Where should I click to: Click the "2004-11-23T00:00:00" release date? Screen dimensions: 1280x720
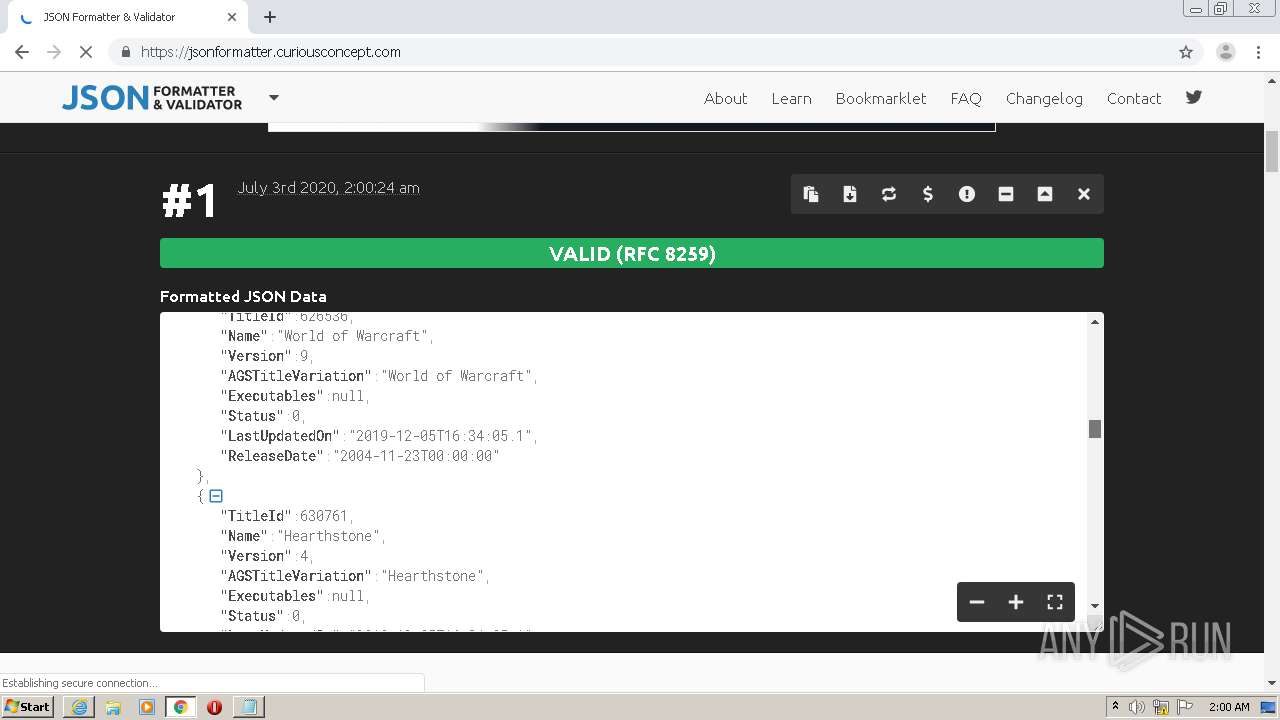pyautogui.click(x=416, y=456)
